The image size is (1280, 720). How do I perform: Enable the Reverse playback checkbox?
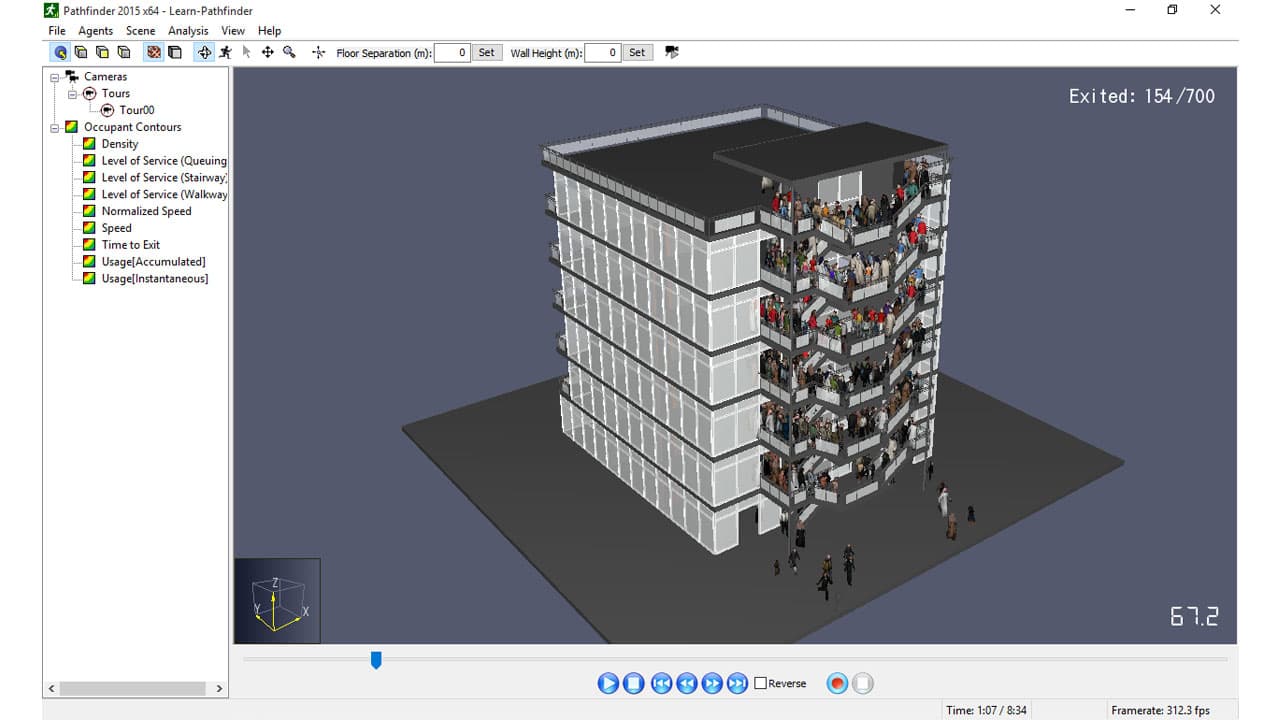click(x=760, y=683)
